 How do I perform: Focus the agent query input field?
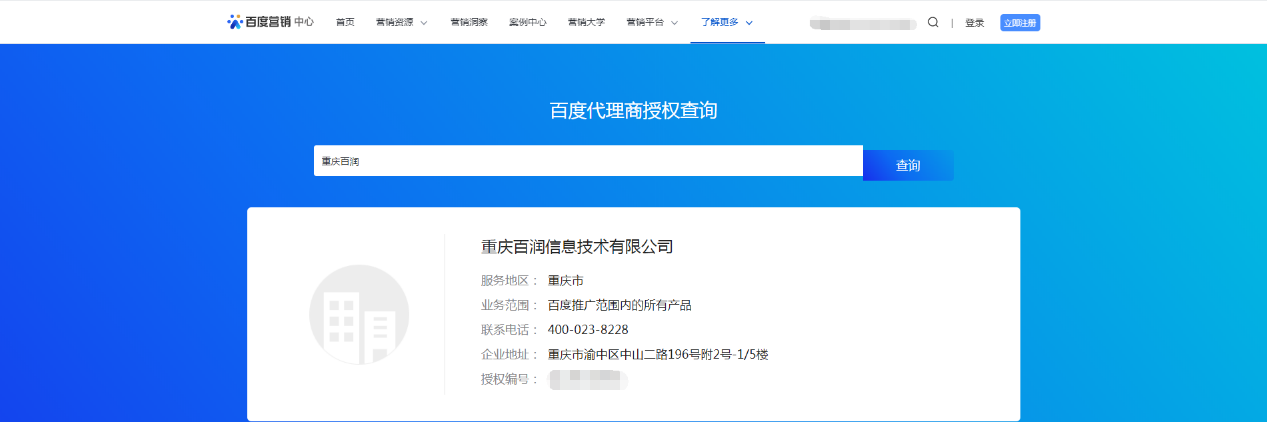[588, 161]
